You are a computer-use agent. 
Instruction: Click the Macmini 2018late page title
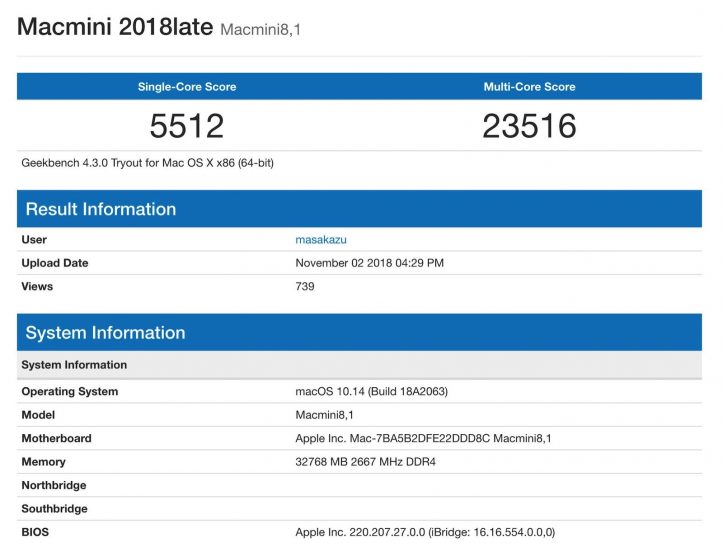[115, 27]
